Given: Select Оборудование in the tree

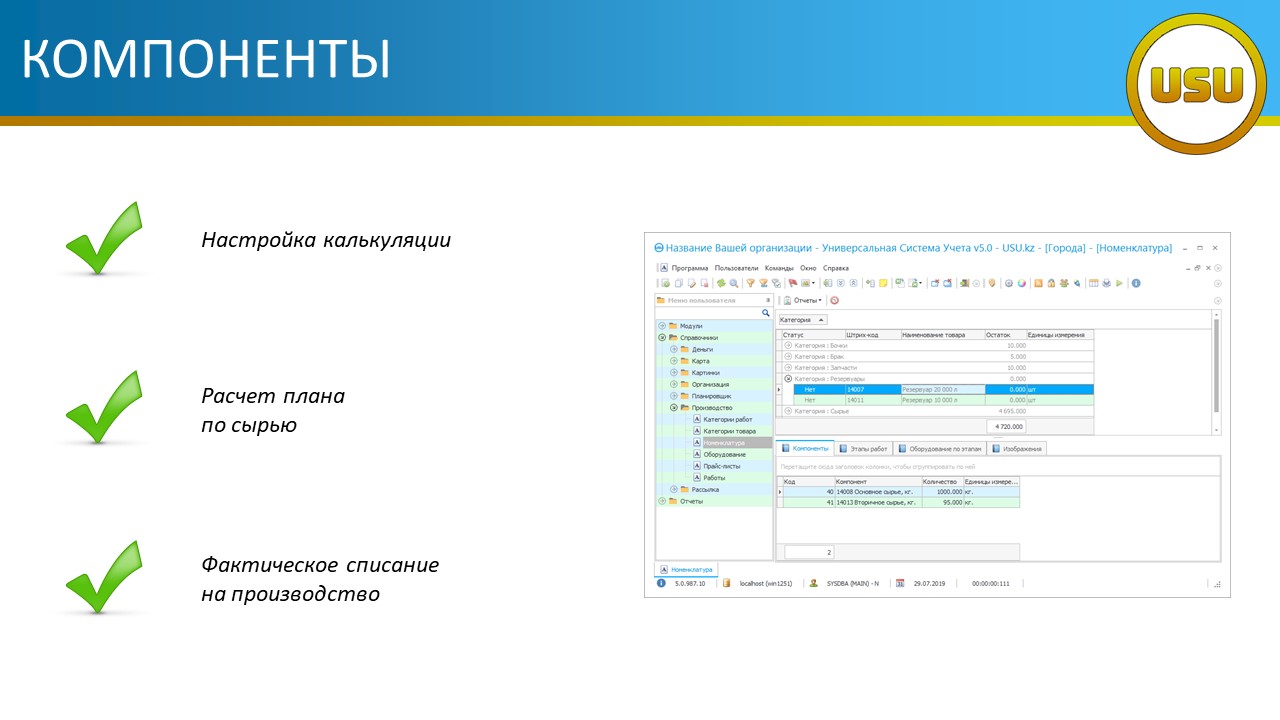Looking at the screenshot, I should (724, 454).
